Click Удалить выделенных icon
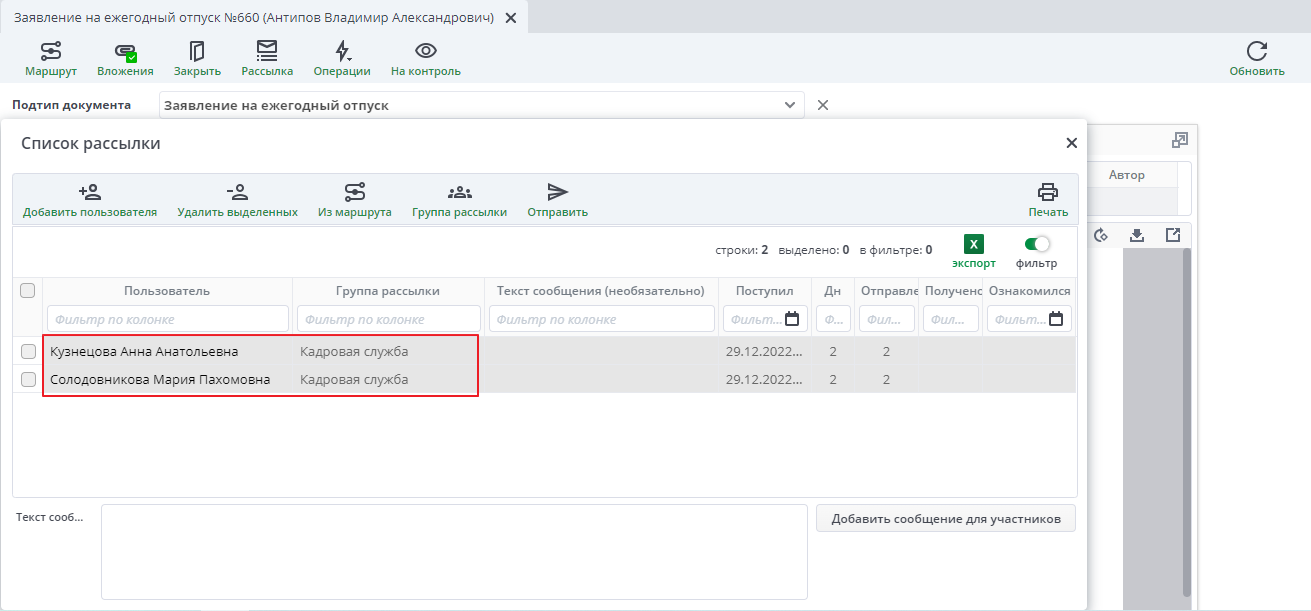This screenshot has height=611, width=1311. tap(237, 192)
